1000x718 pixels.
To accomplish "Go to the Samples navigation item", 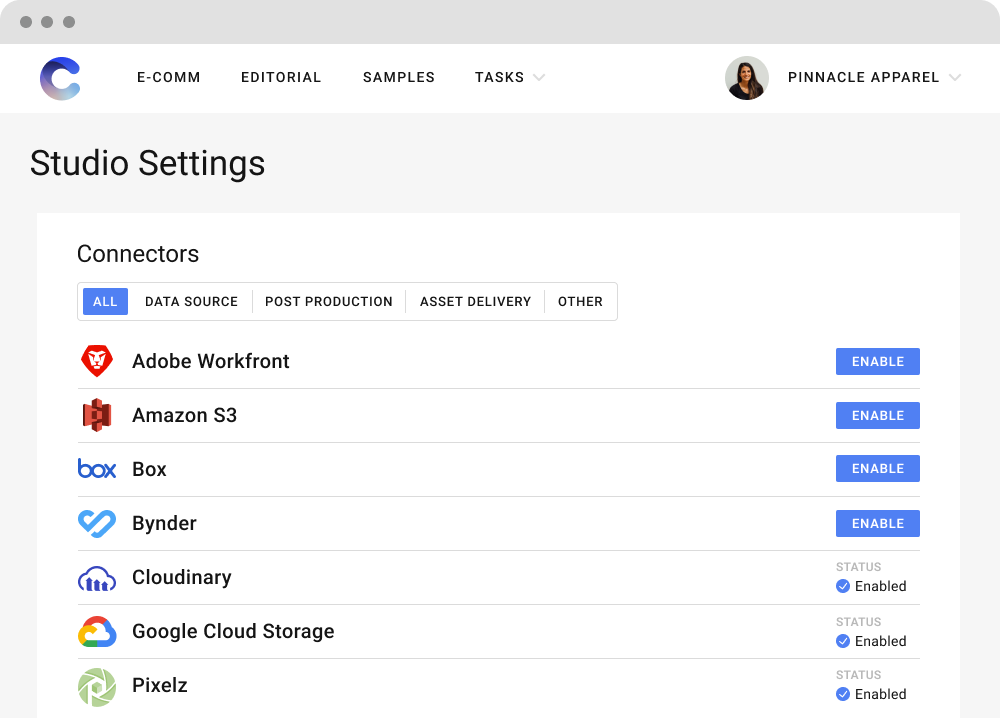I will click(398, 77).
